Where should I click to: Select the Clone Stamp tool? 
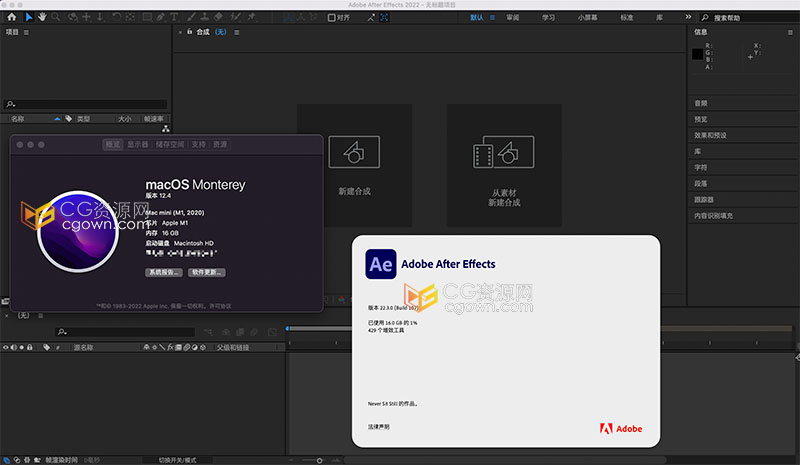coord(205,17)
